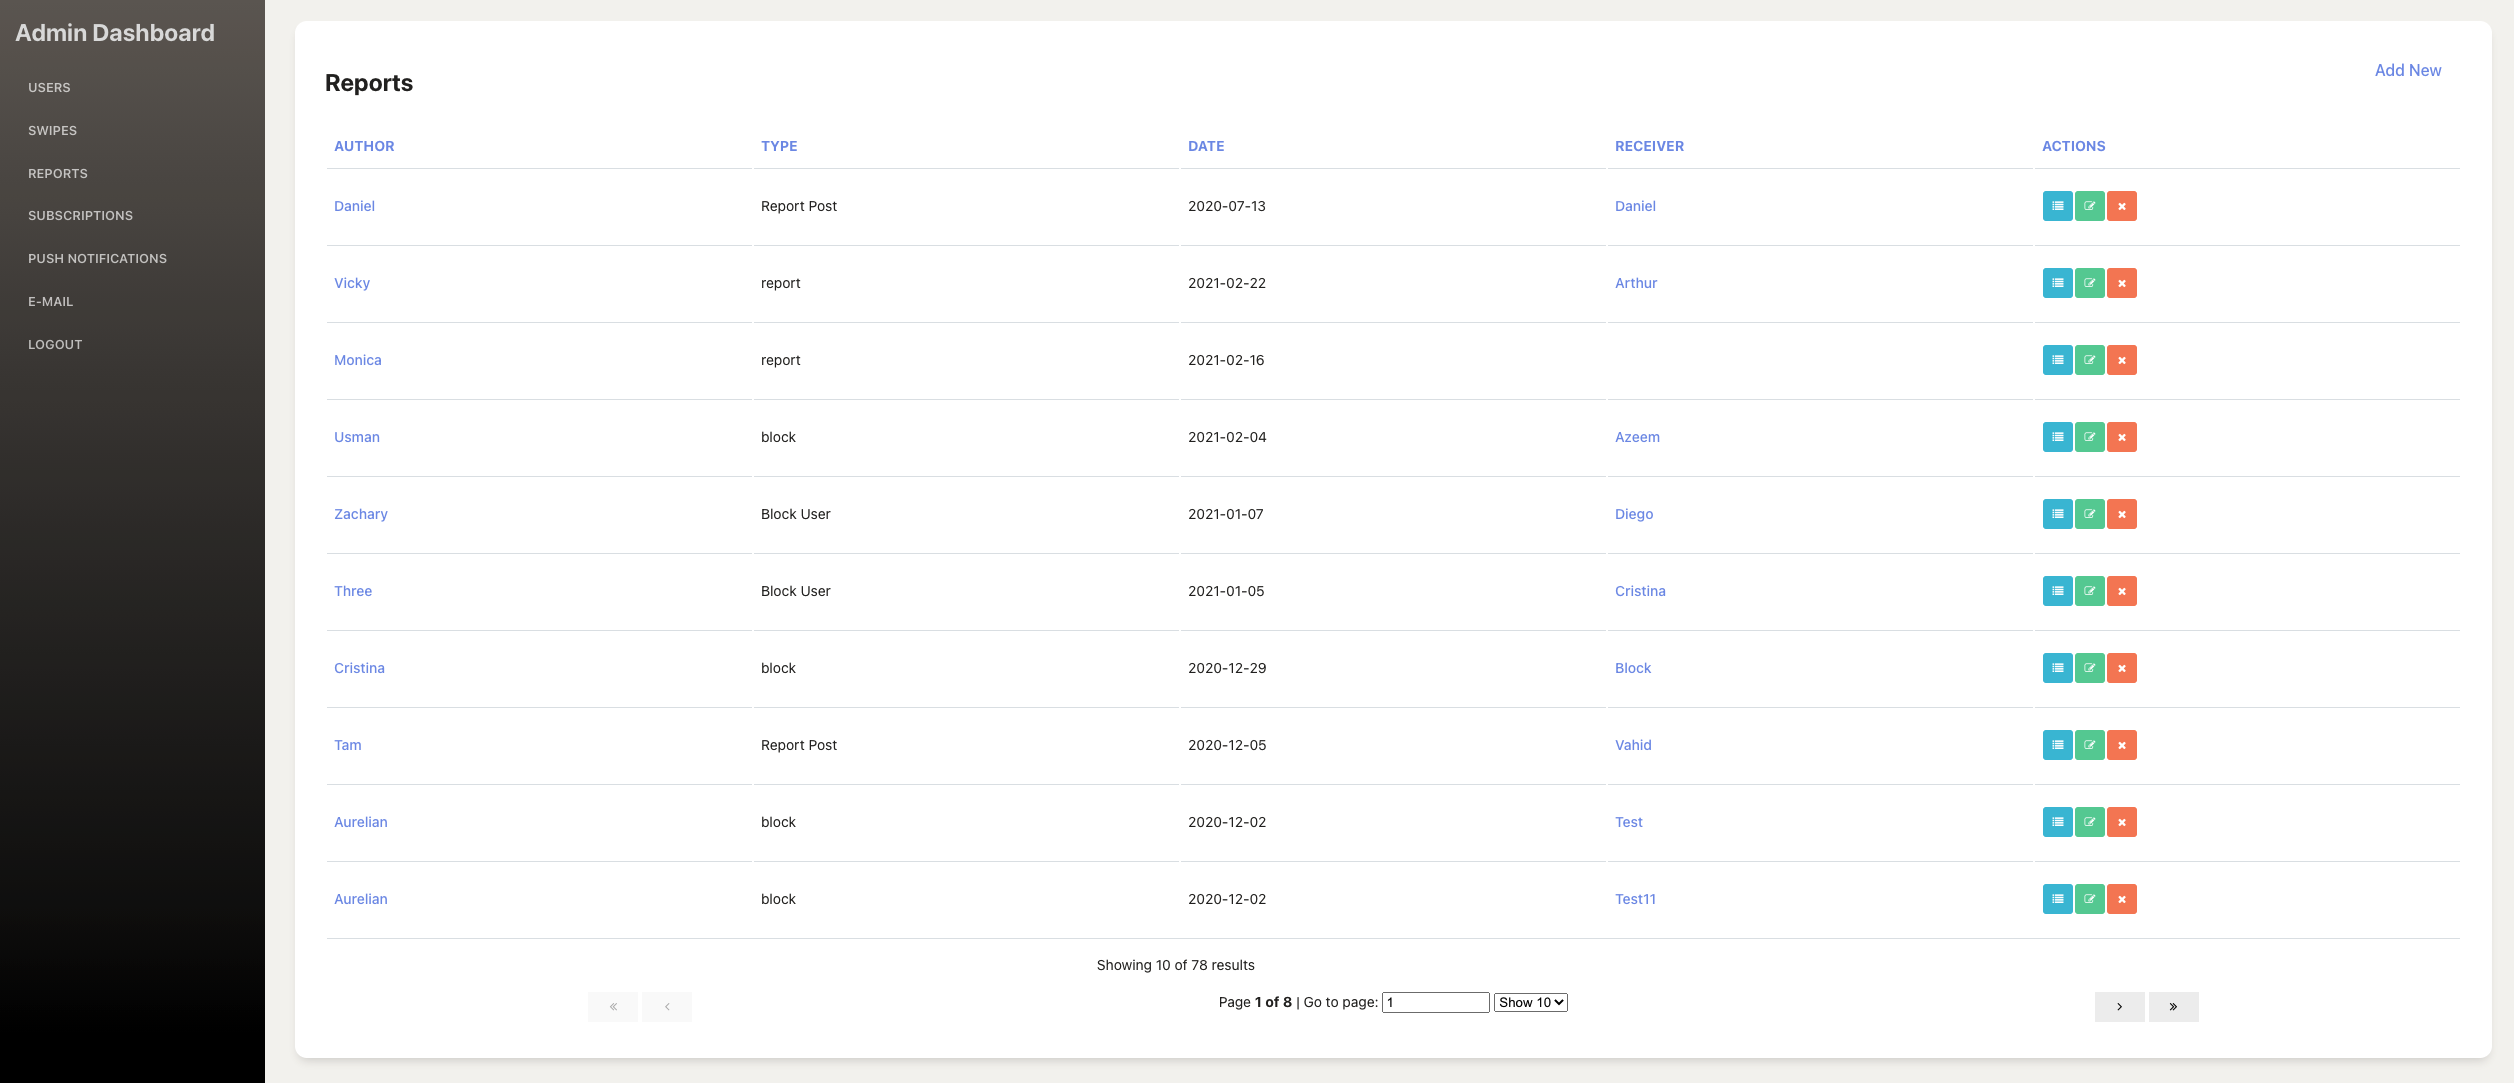Viewport: 2514px width, 1083px height.
Task: Click the Add New link
Action: click(x=2407, y=70)
